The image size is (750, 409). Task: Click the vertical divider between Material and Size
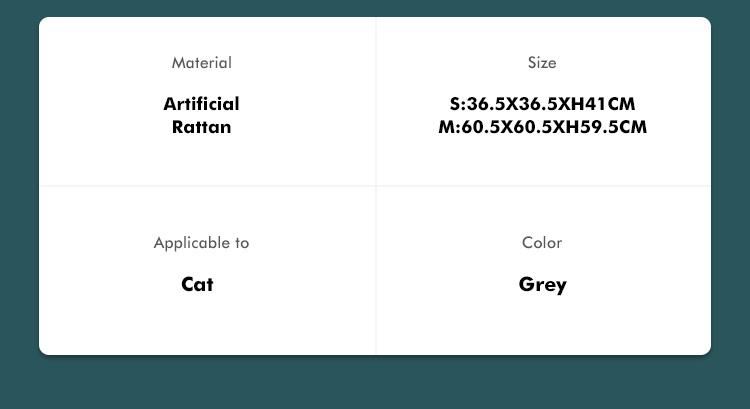point(376,101)
